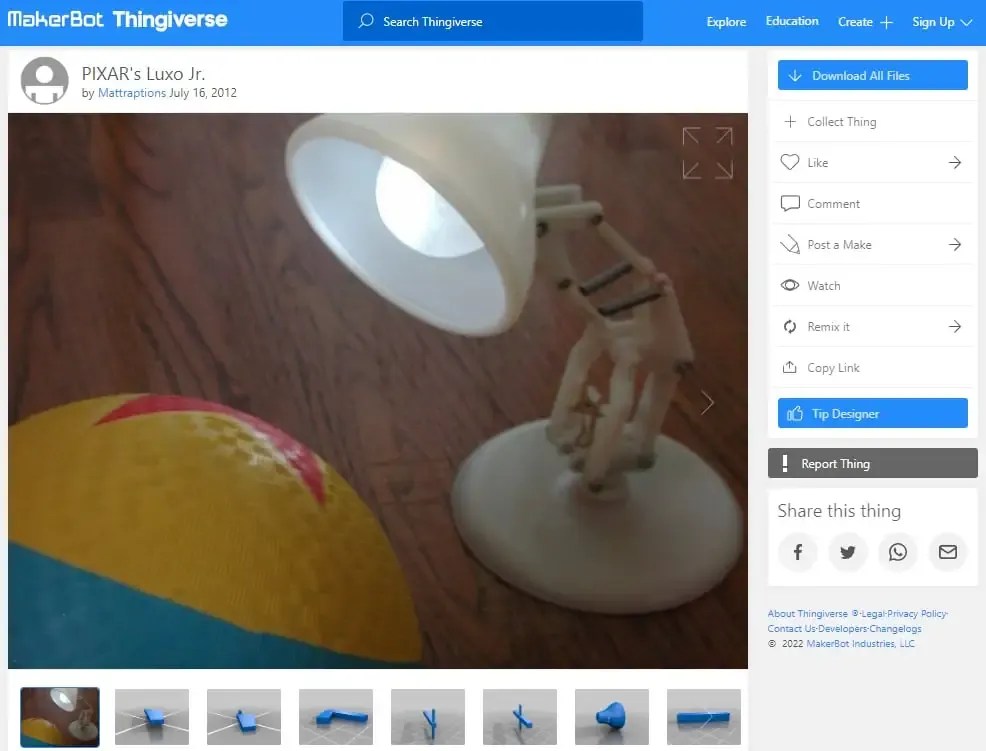The image size is (986, 751).
Task: Click the Watch eye icon
Action: coord(791,285)
